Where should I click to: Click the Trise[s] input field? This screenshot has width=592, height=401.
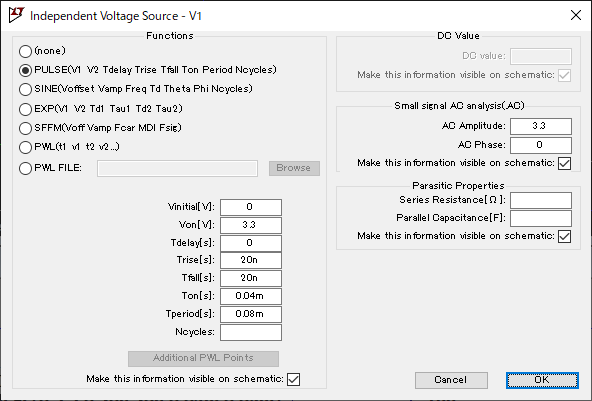click(x=251, y=260)
